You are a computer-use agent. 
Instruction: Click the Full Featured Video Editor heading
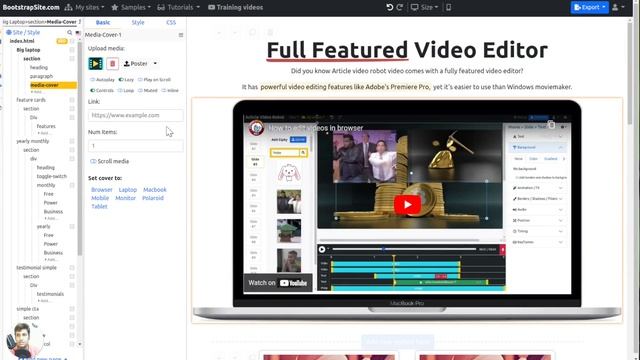point(407,50)
